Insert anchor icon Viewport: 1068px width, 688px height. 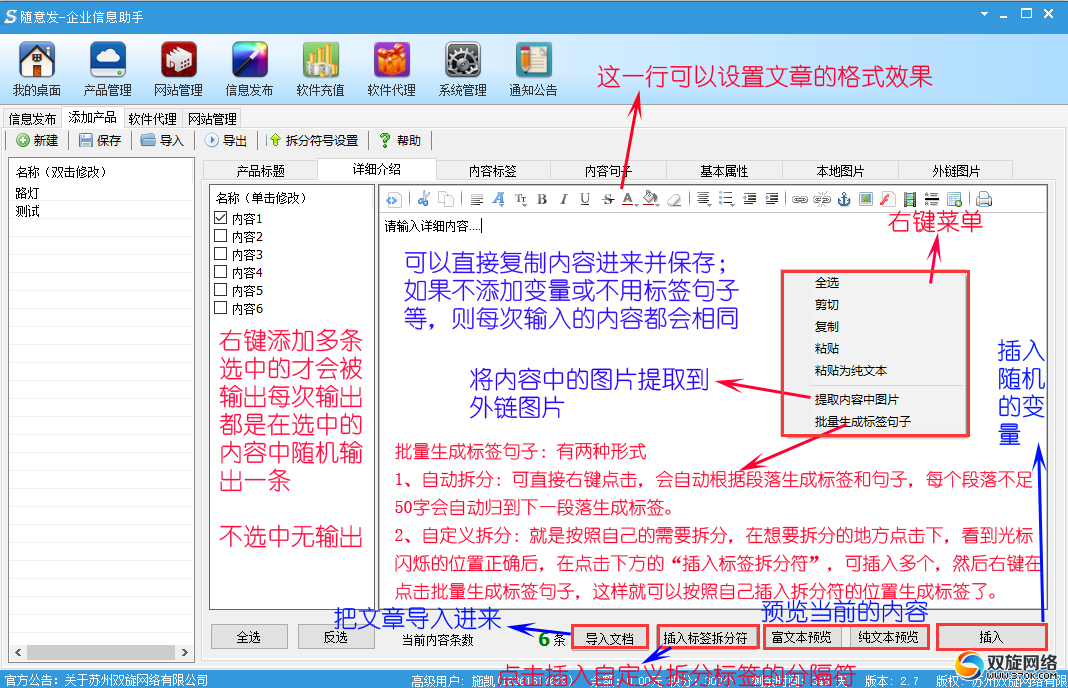[844, 199]
